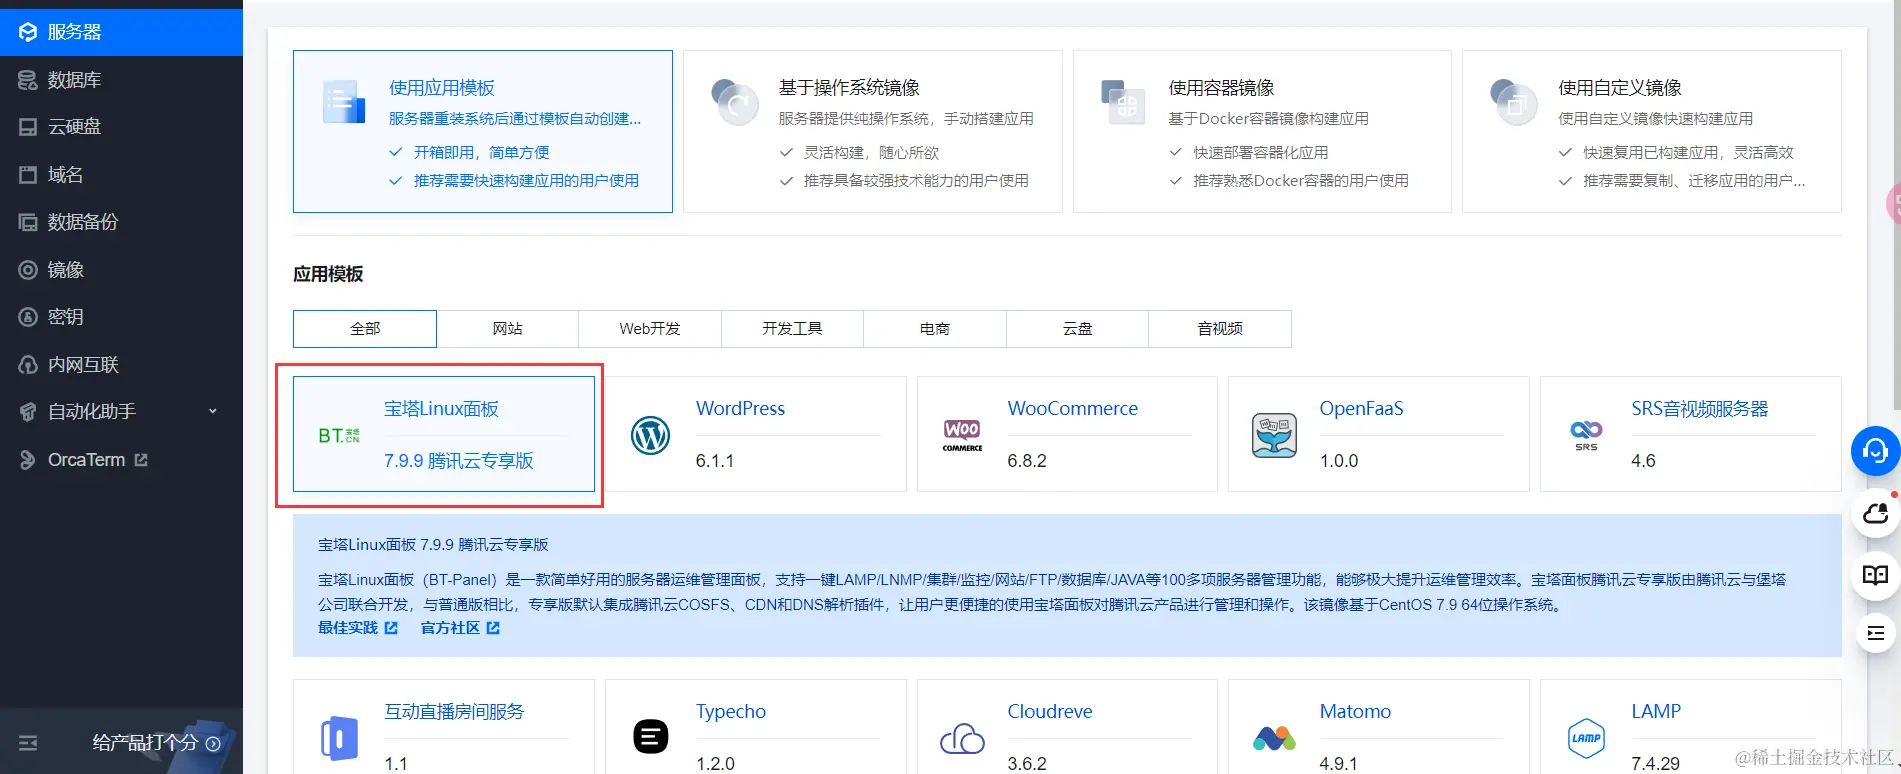The width and height of the screenshot is (1901, 774).
Task: Click the 数据库 sidebar icon
Action: coord(28,80)
